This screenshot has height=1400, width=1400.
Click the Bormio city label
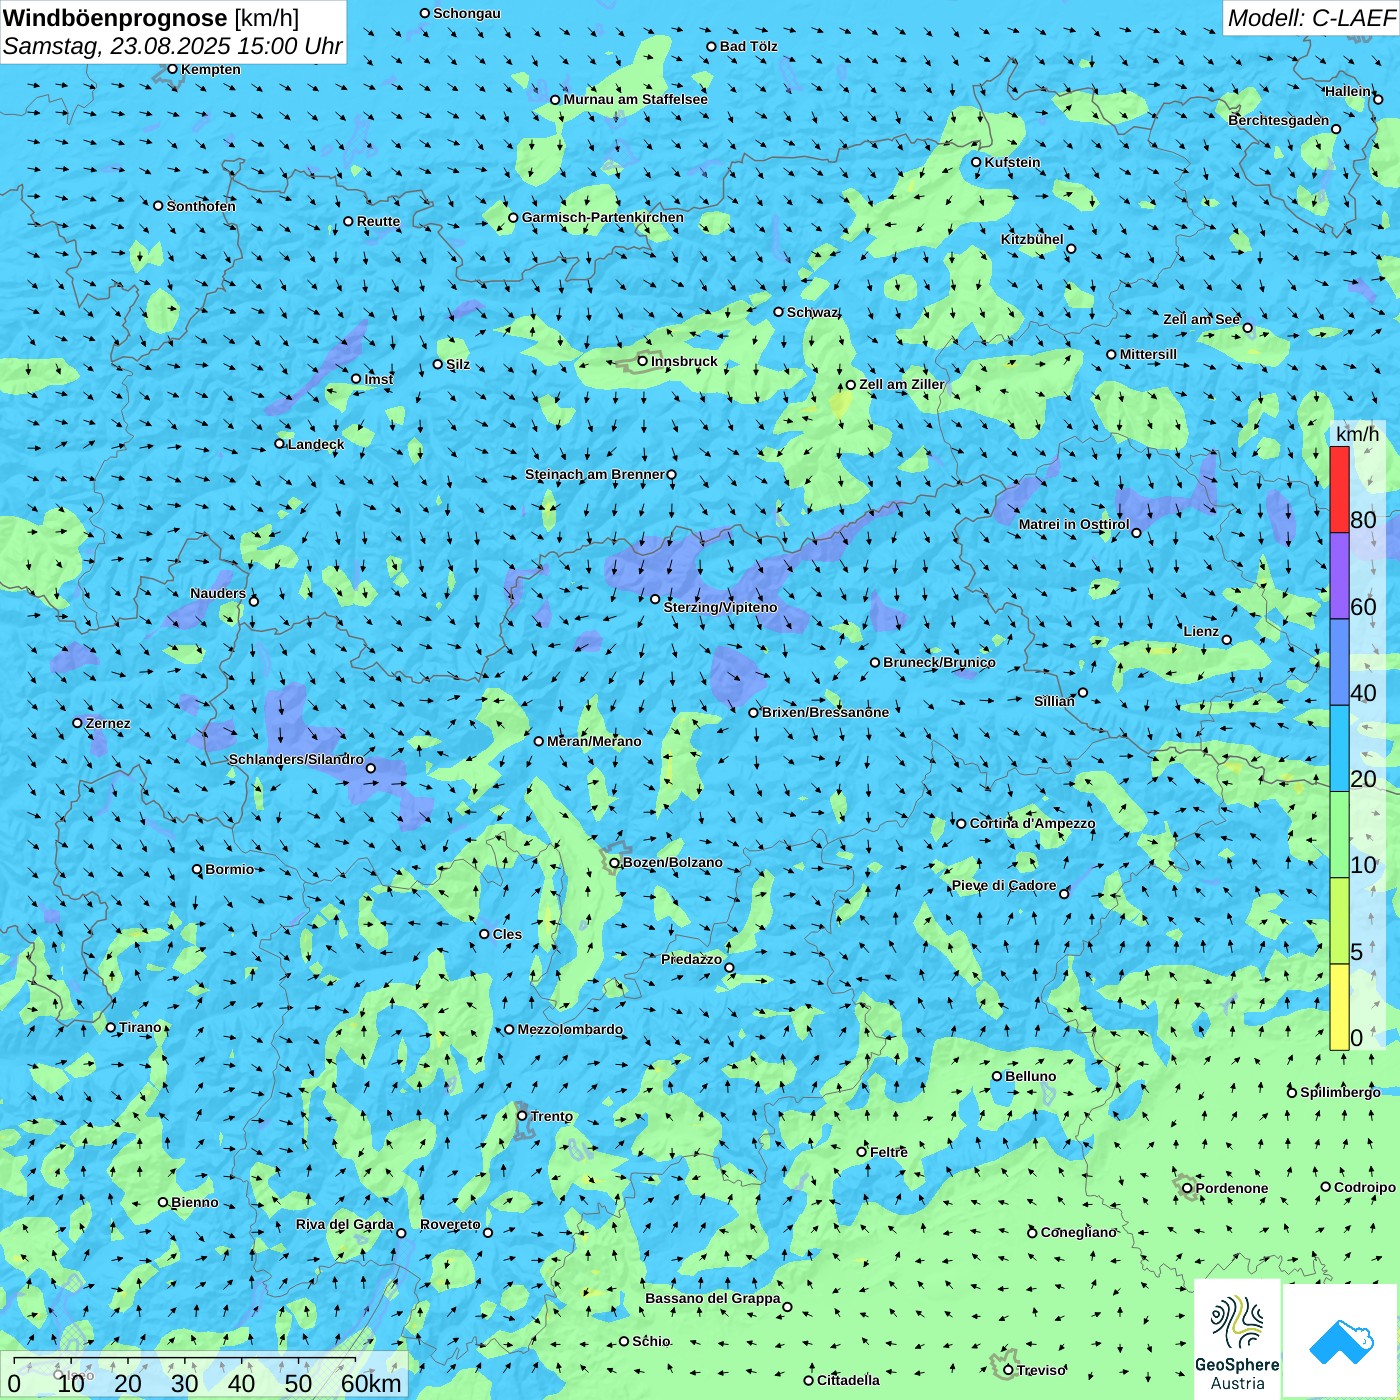(x=229, y=869)
